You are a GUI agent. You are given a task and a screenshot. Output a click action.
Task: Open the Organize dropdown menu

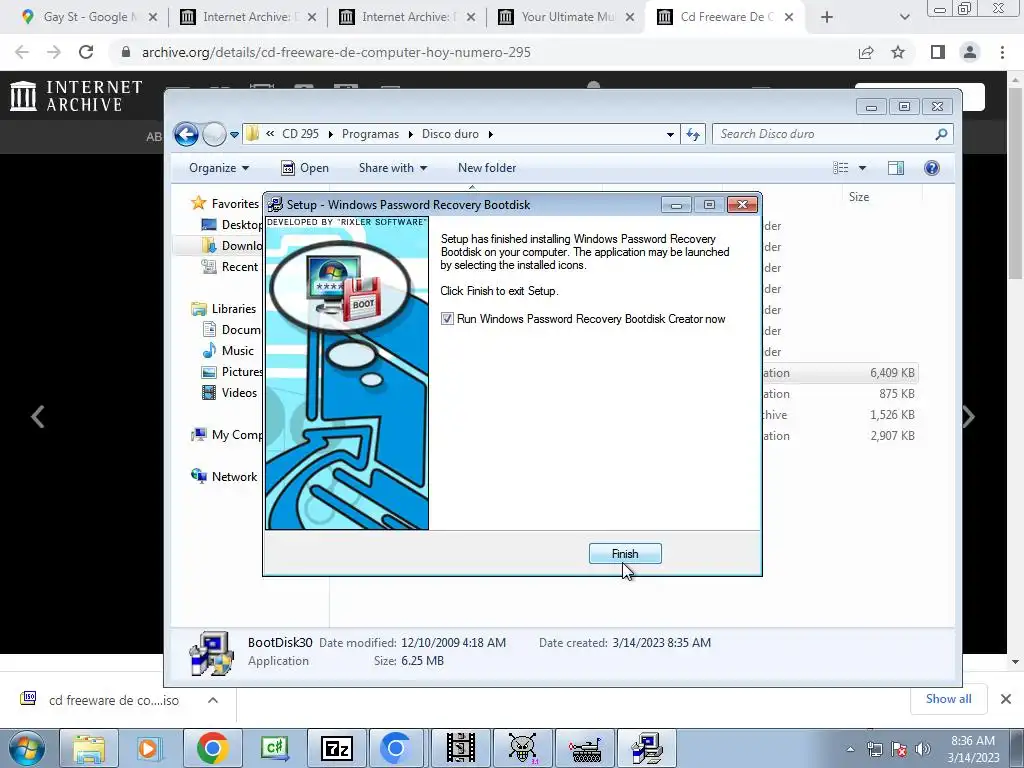pyautogui.click(x=219, y=168)
